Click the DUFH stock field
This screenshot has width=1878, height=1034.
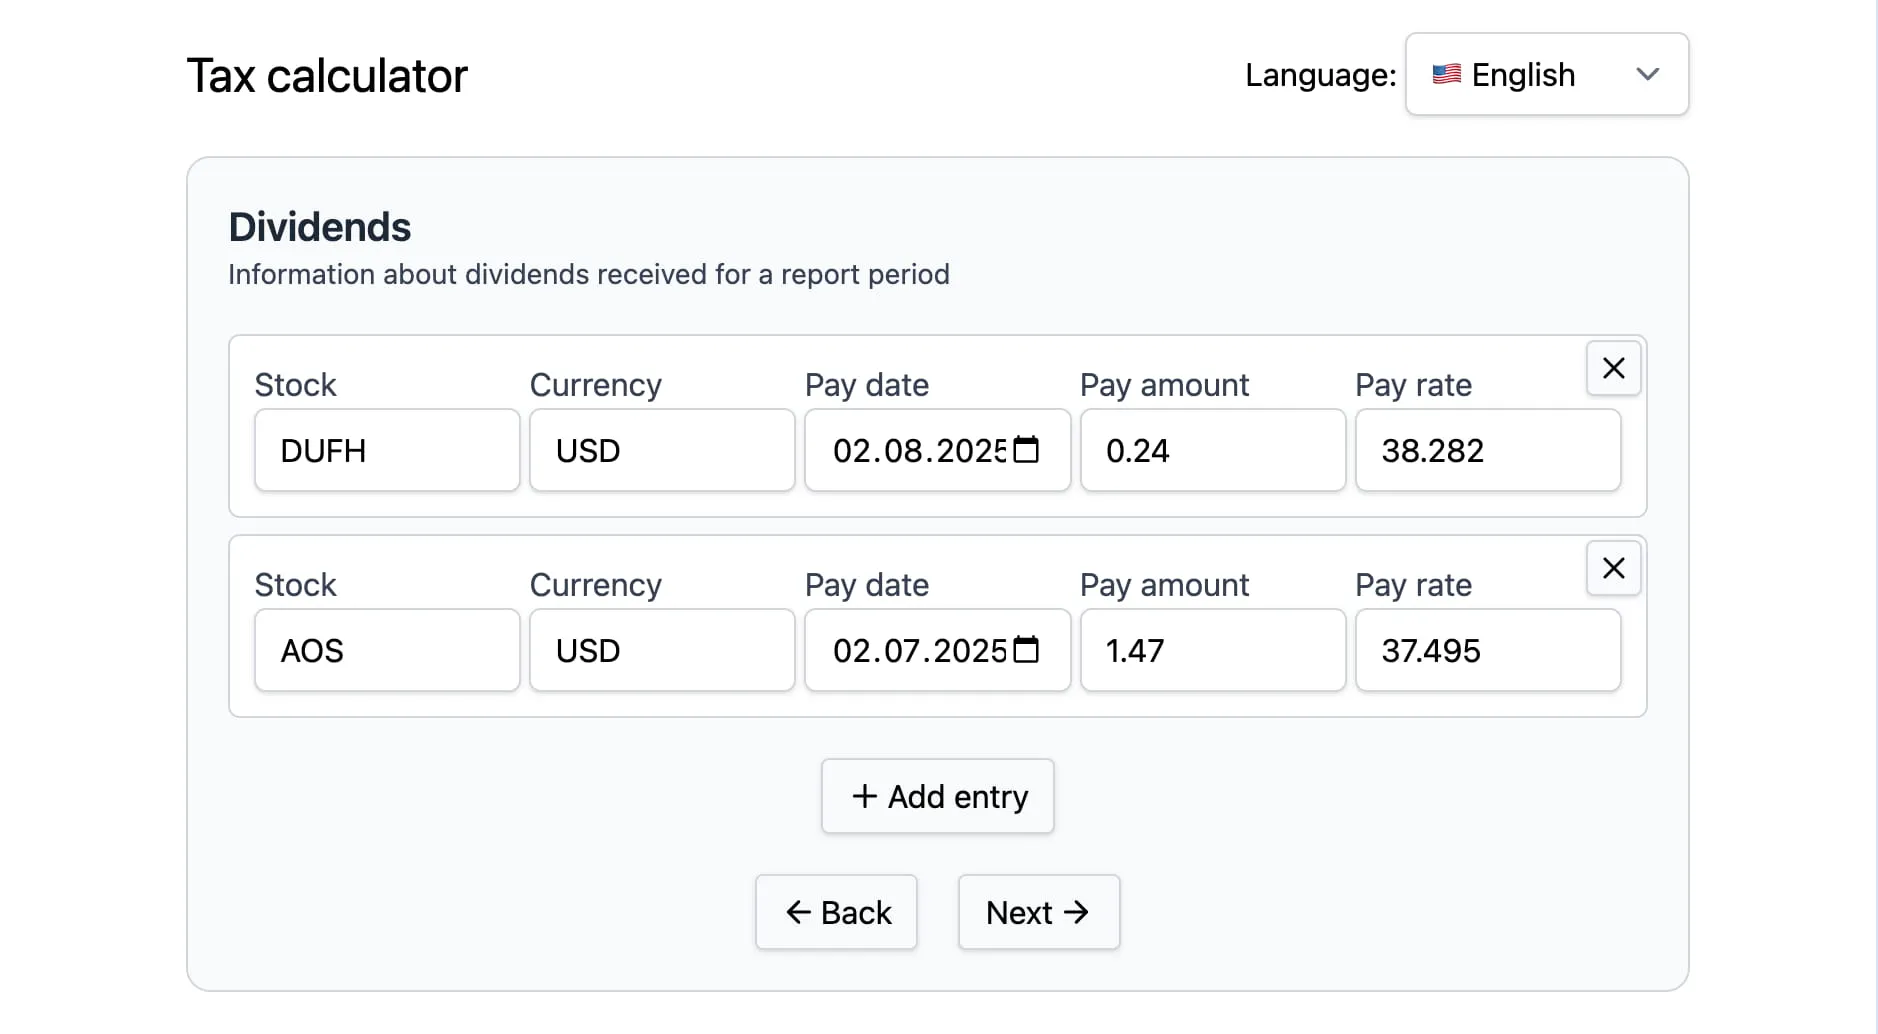(x=386, y=450)
